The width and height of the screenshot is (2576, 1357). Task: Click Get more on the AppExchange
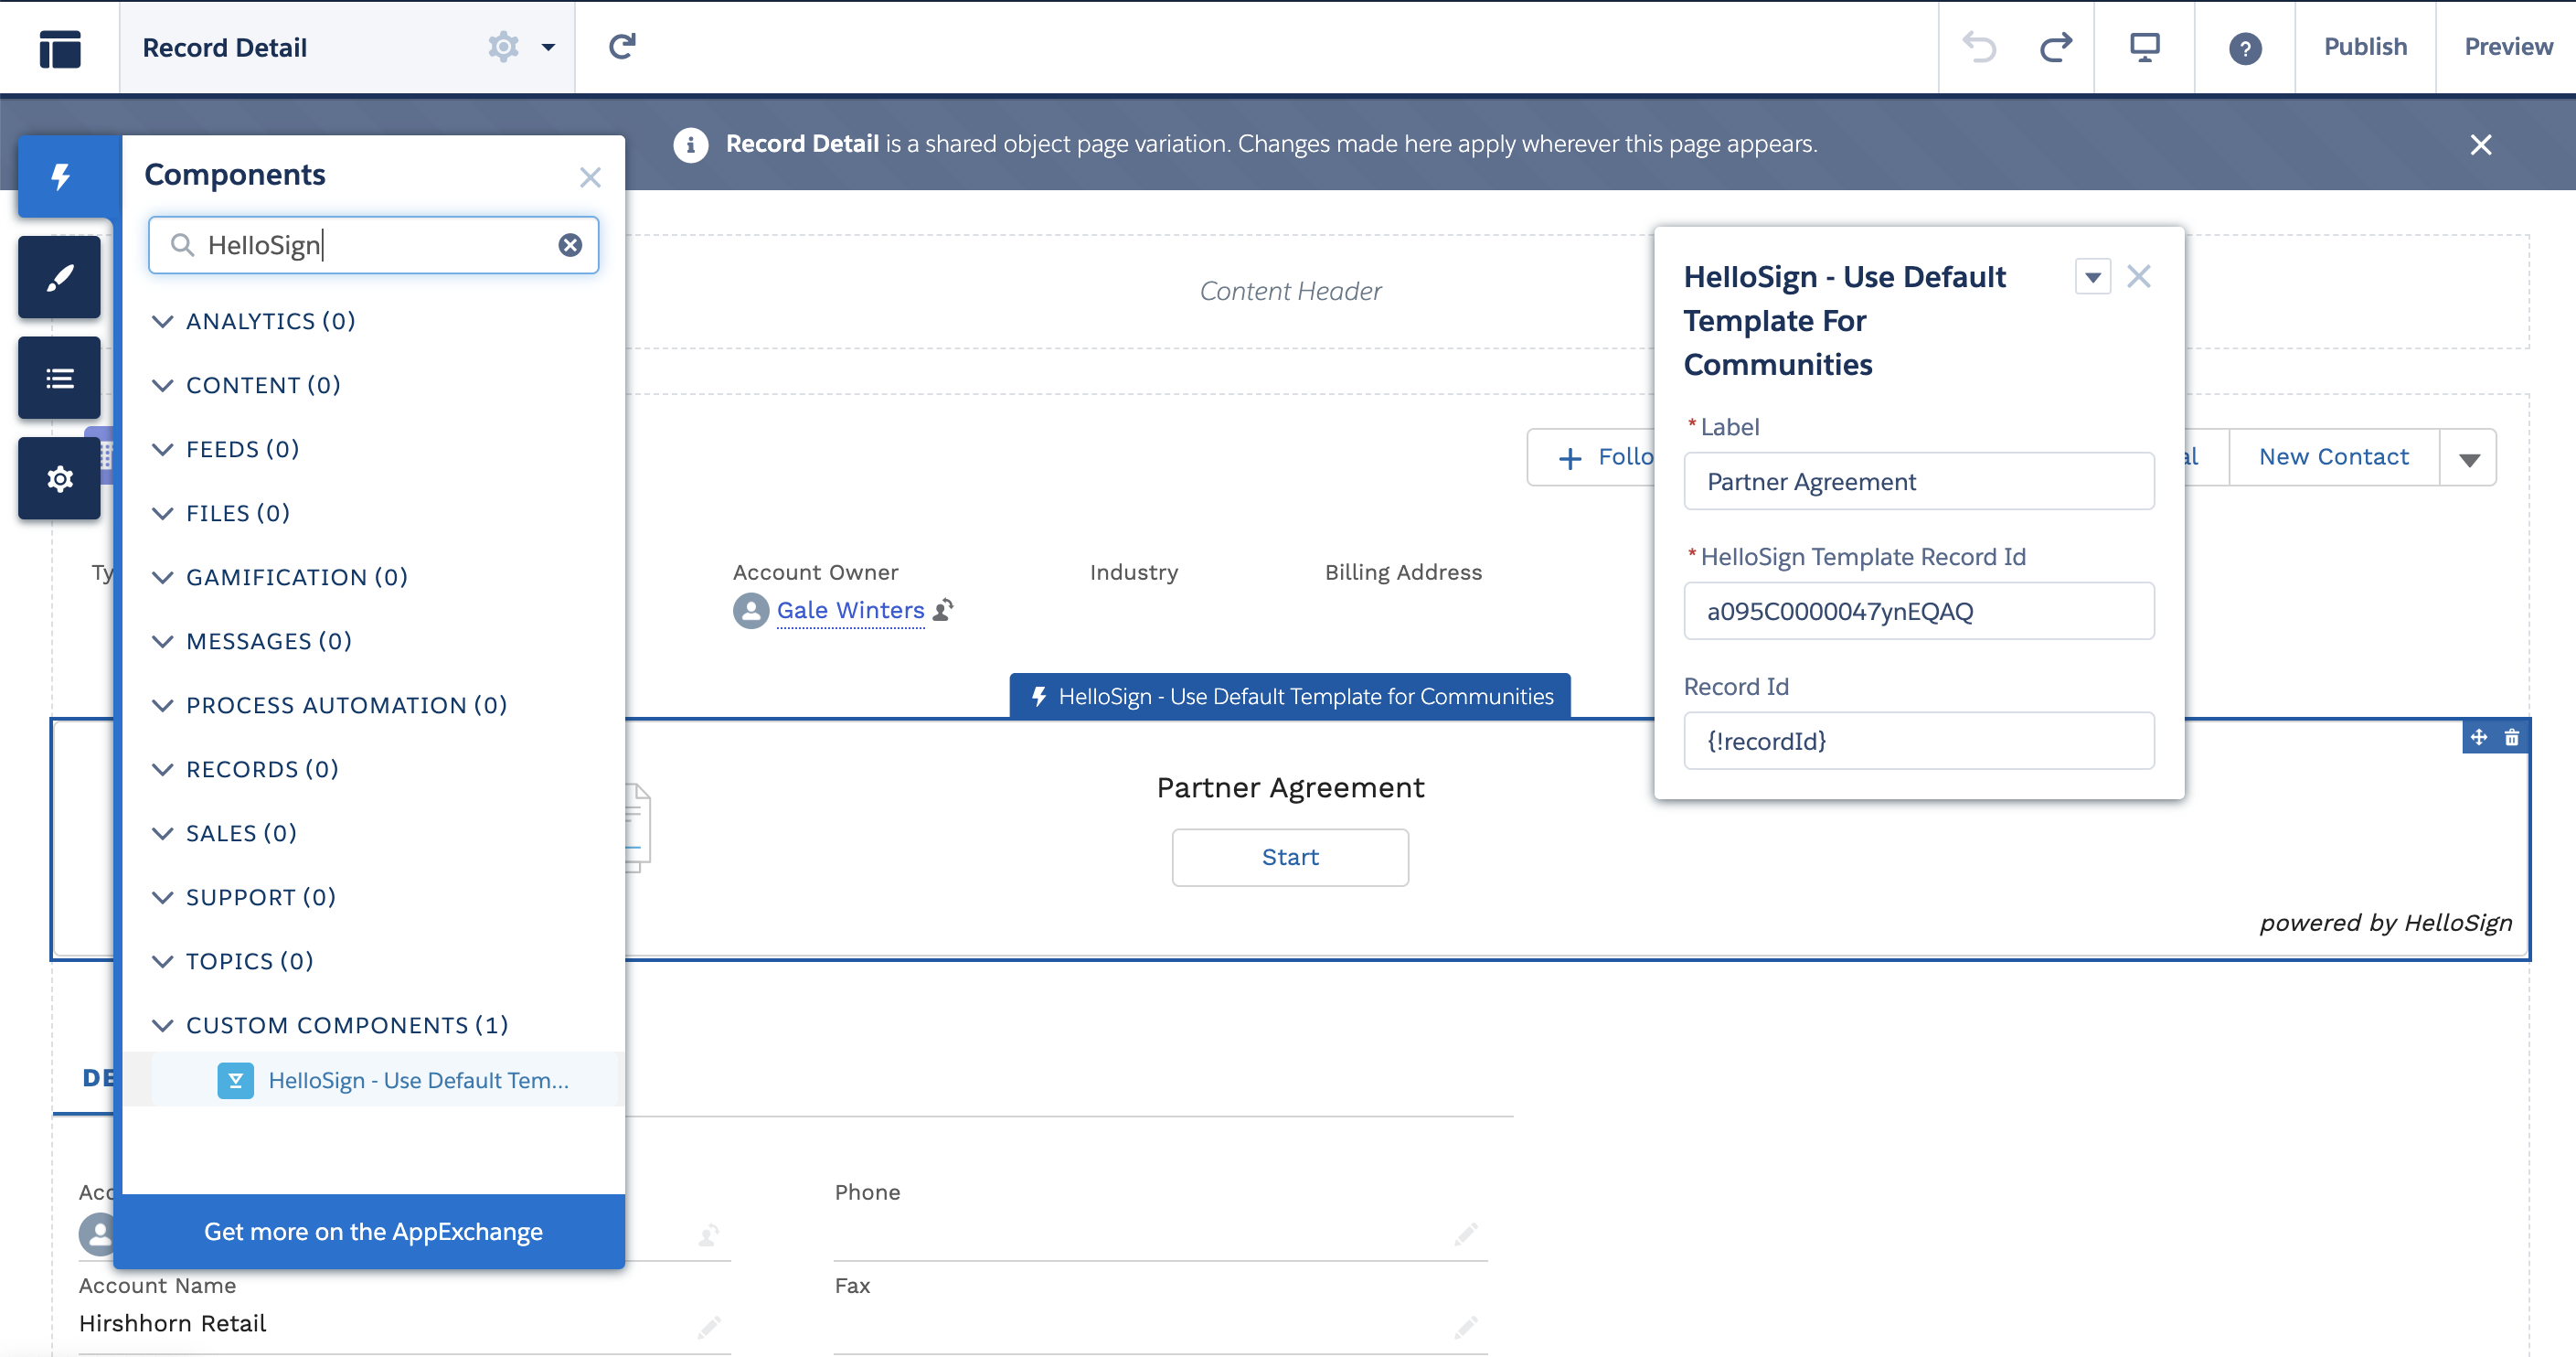(373, 1231)
